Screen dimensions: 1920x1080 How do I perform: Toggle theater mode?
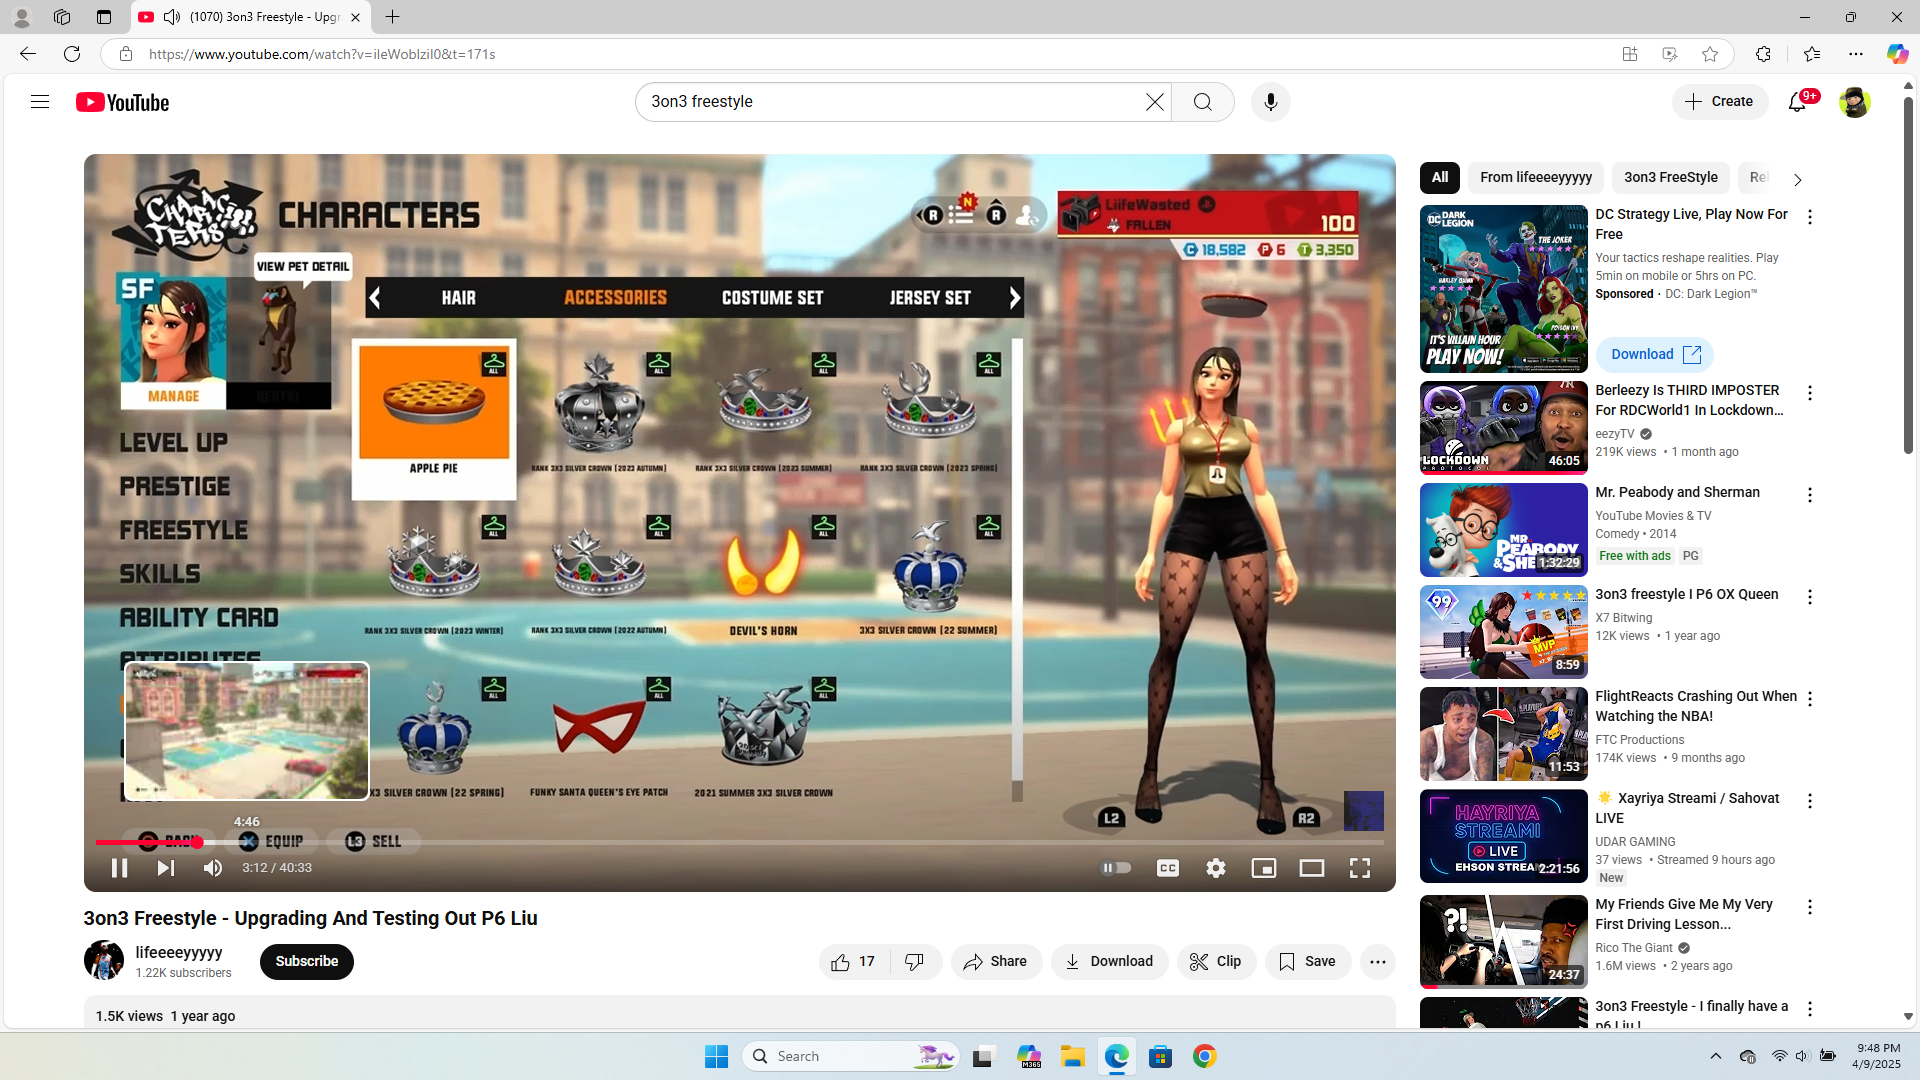click(x=1312, y=868)
